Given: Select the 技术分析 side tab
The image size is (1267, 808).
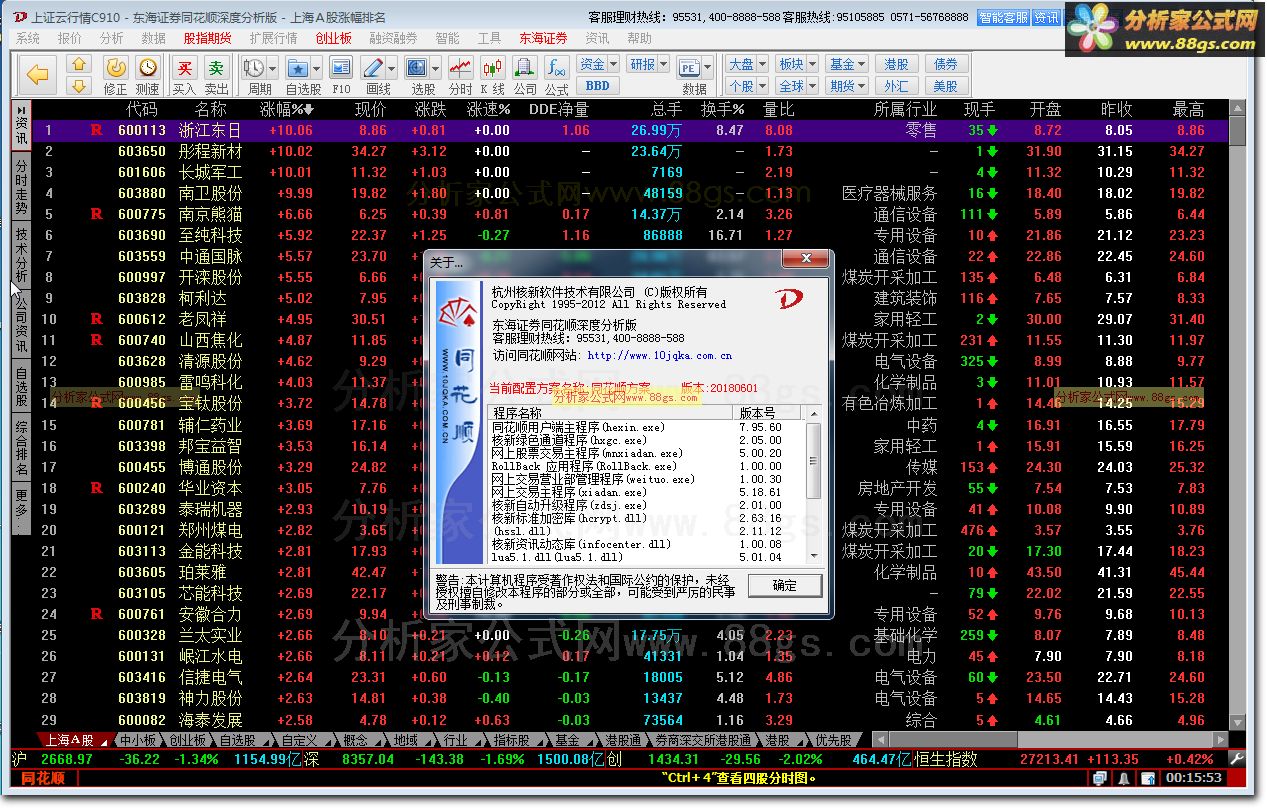Looking at the screenshot, I should (x=21, y=255).
